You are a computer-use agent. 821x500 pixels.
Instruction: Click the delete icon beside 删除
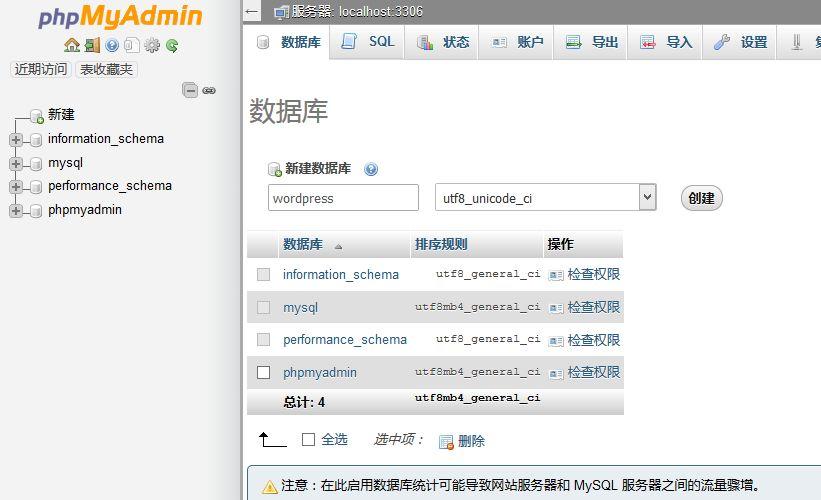click(446, 442)
